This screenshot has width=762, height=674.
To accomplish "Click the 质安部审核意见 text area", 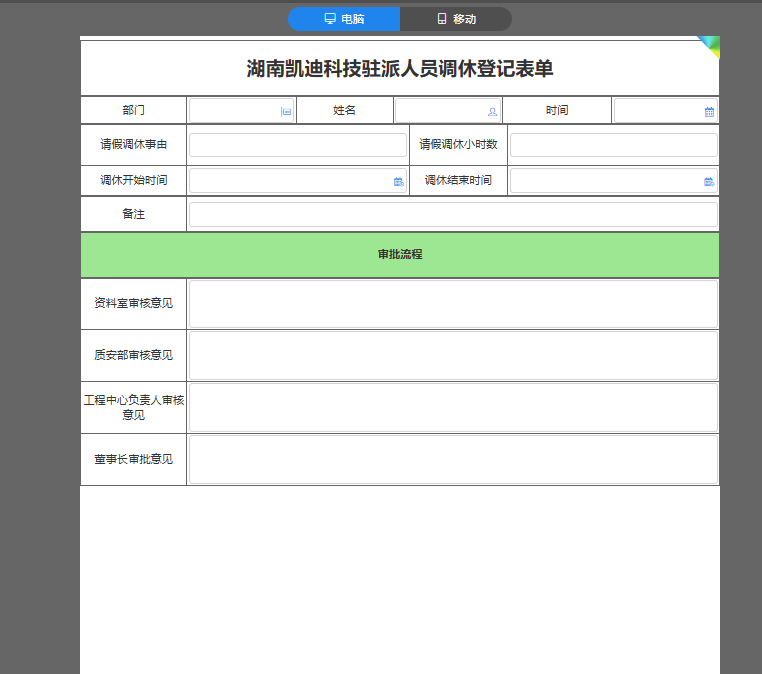I will [453, 355].
